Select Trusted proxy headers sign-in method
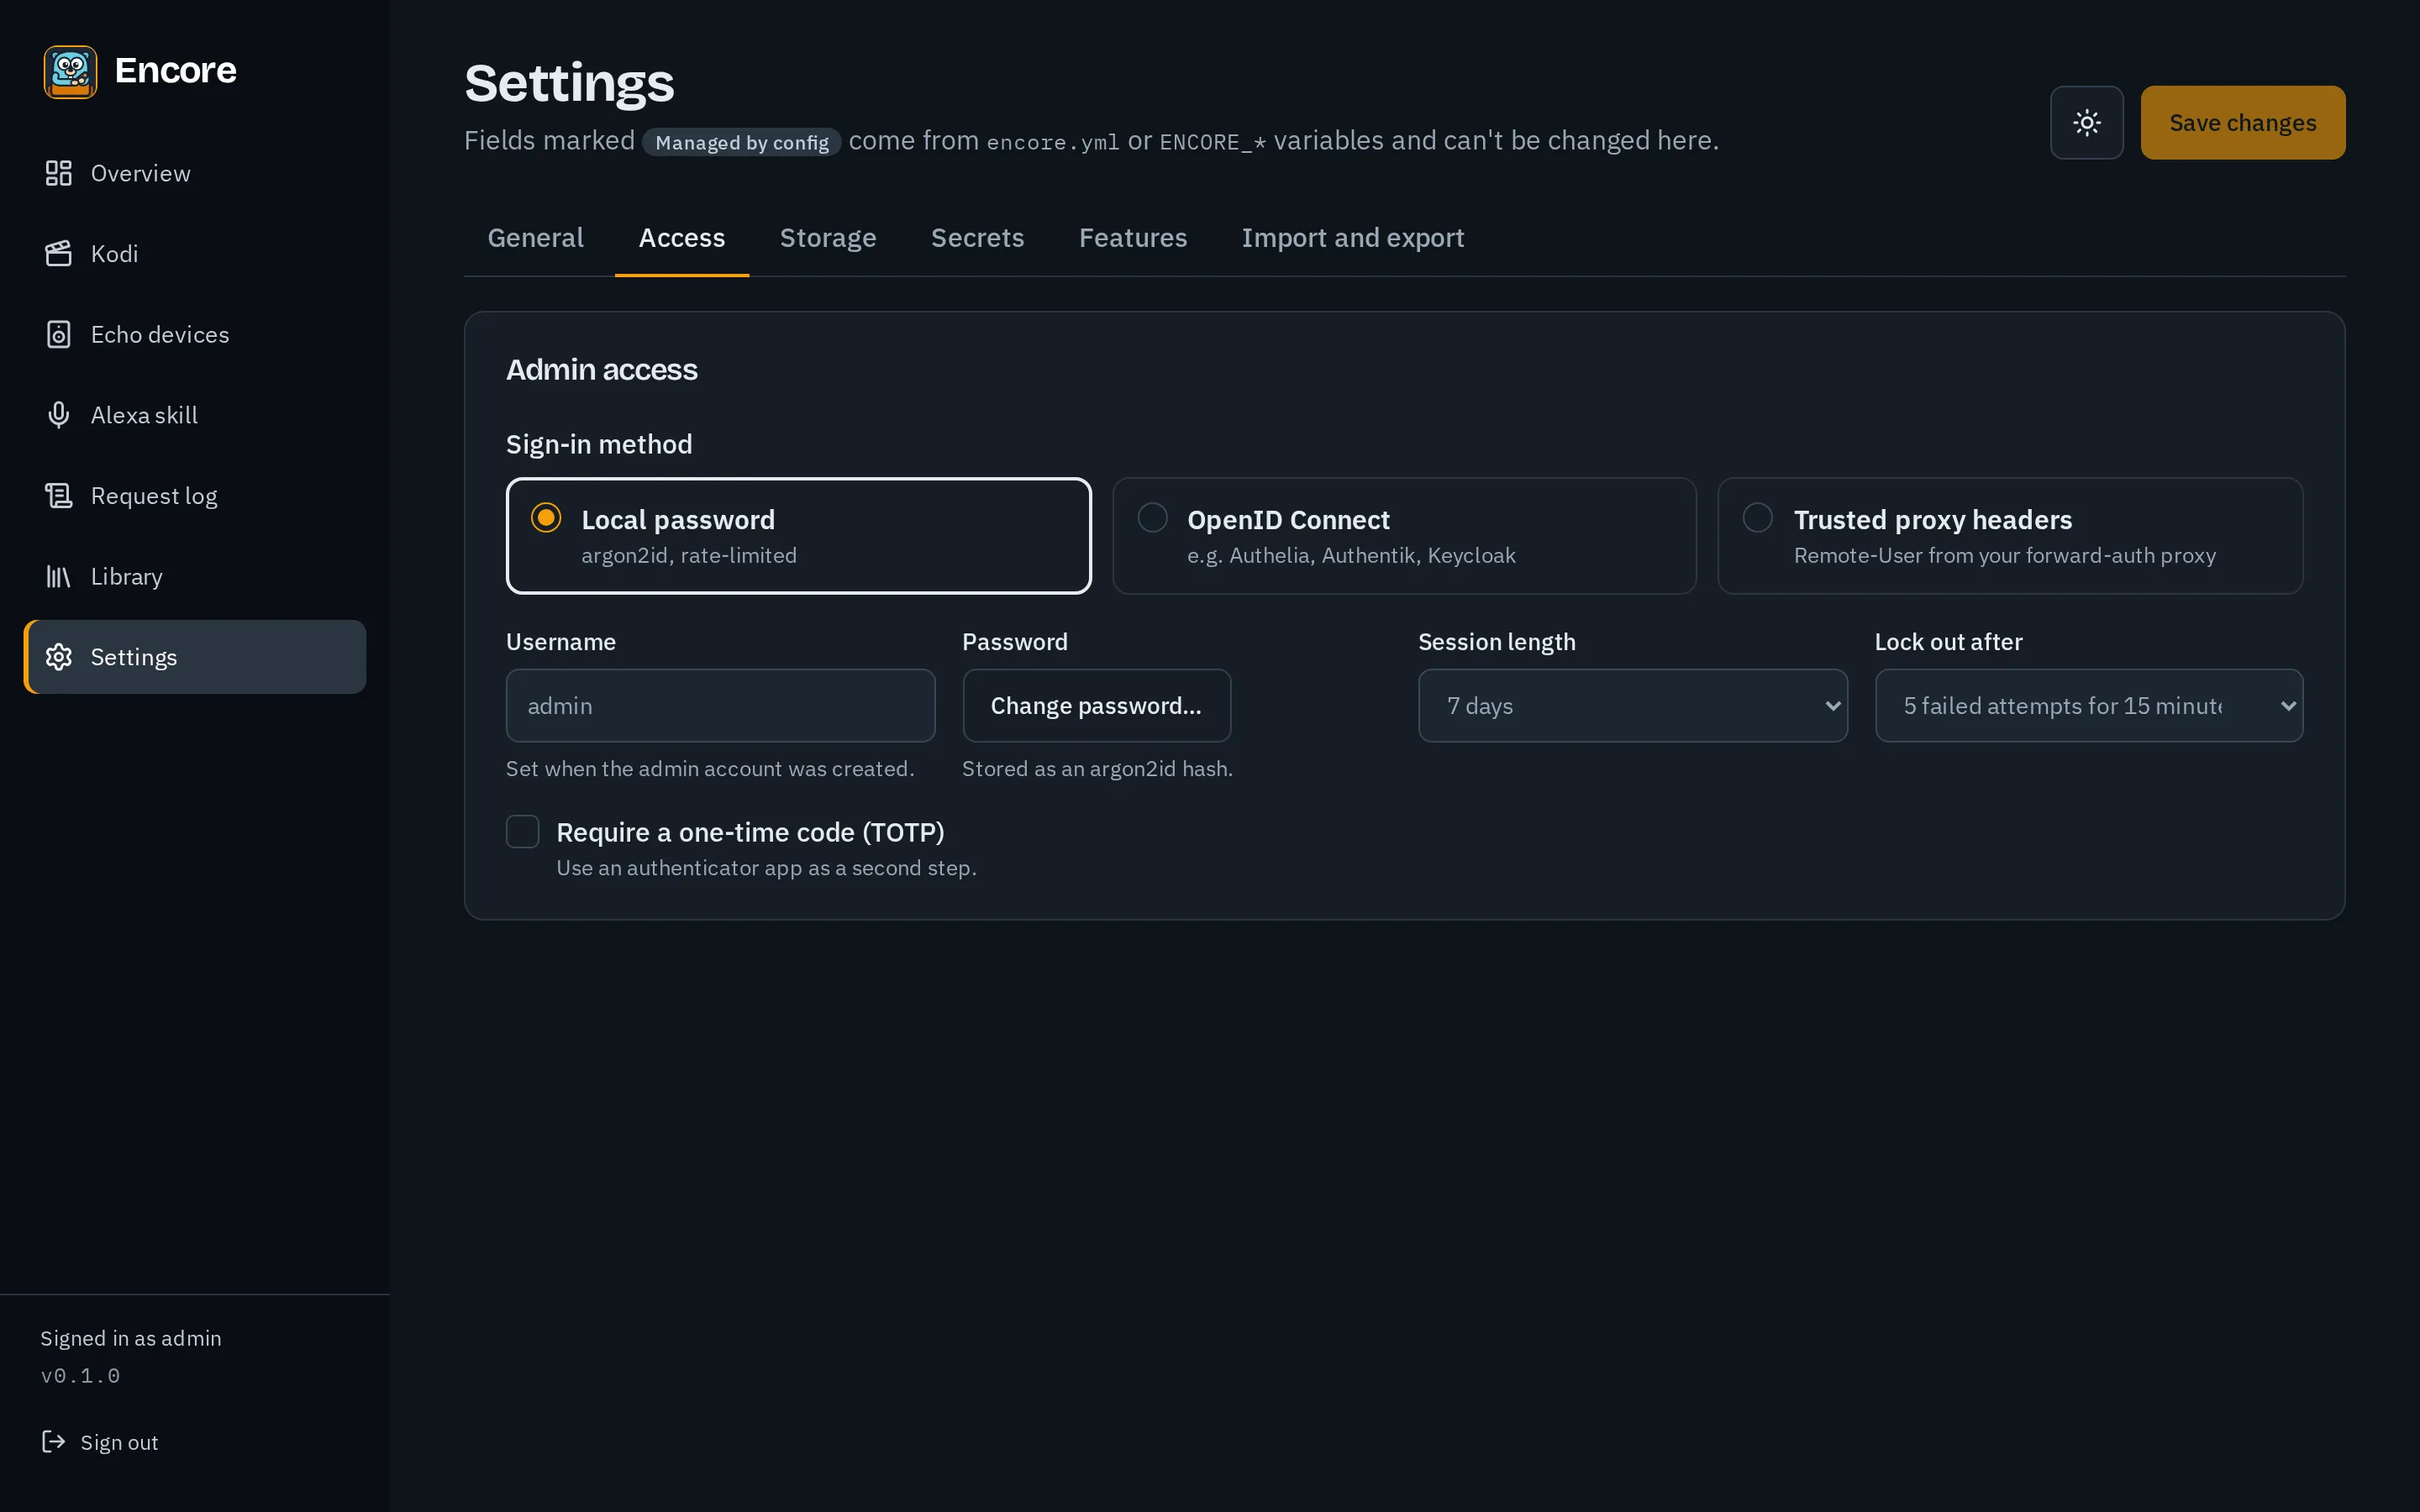The height and width of the screenshot is (1512, 2420). [x=2010, y=536]
